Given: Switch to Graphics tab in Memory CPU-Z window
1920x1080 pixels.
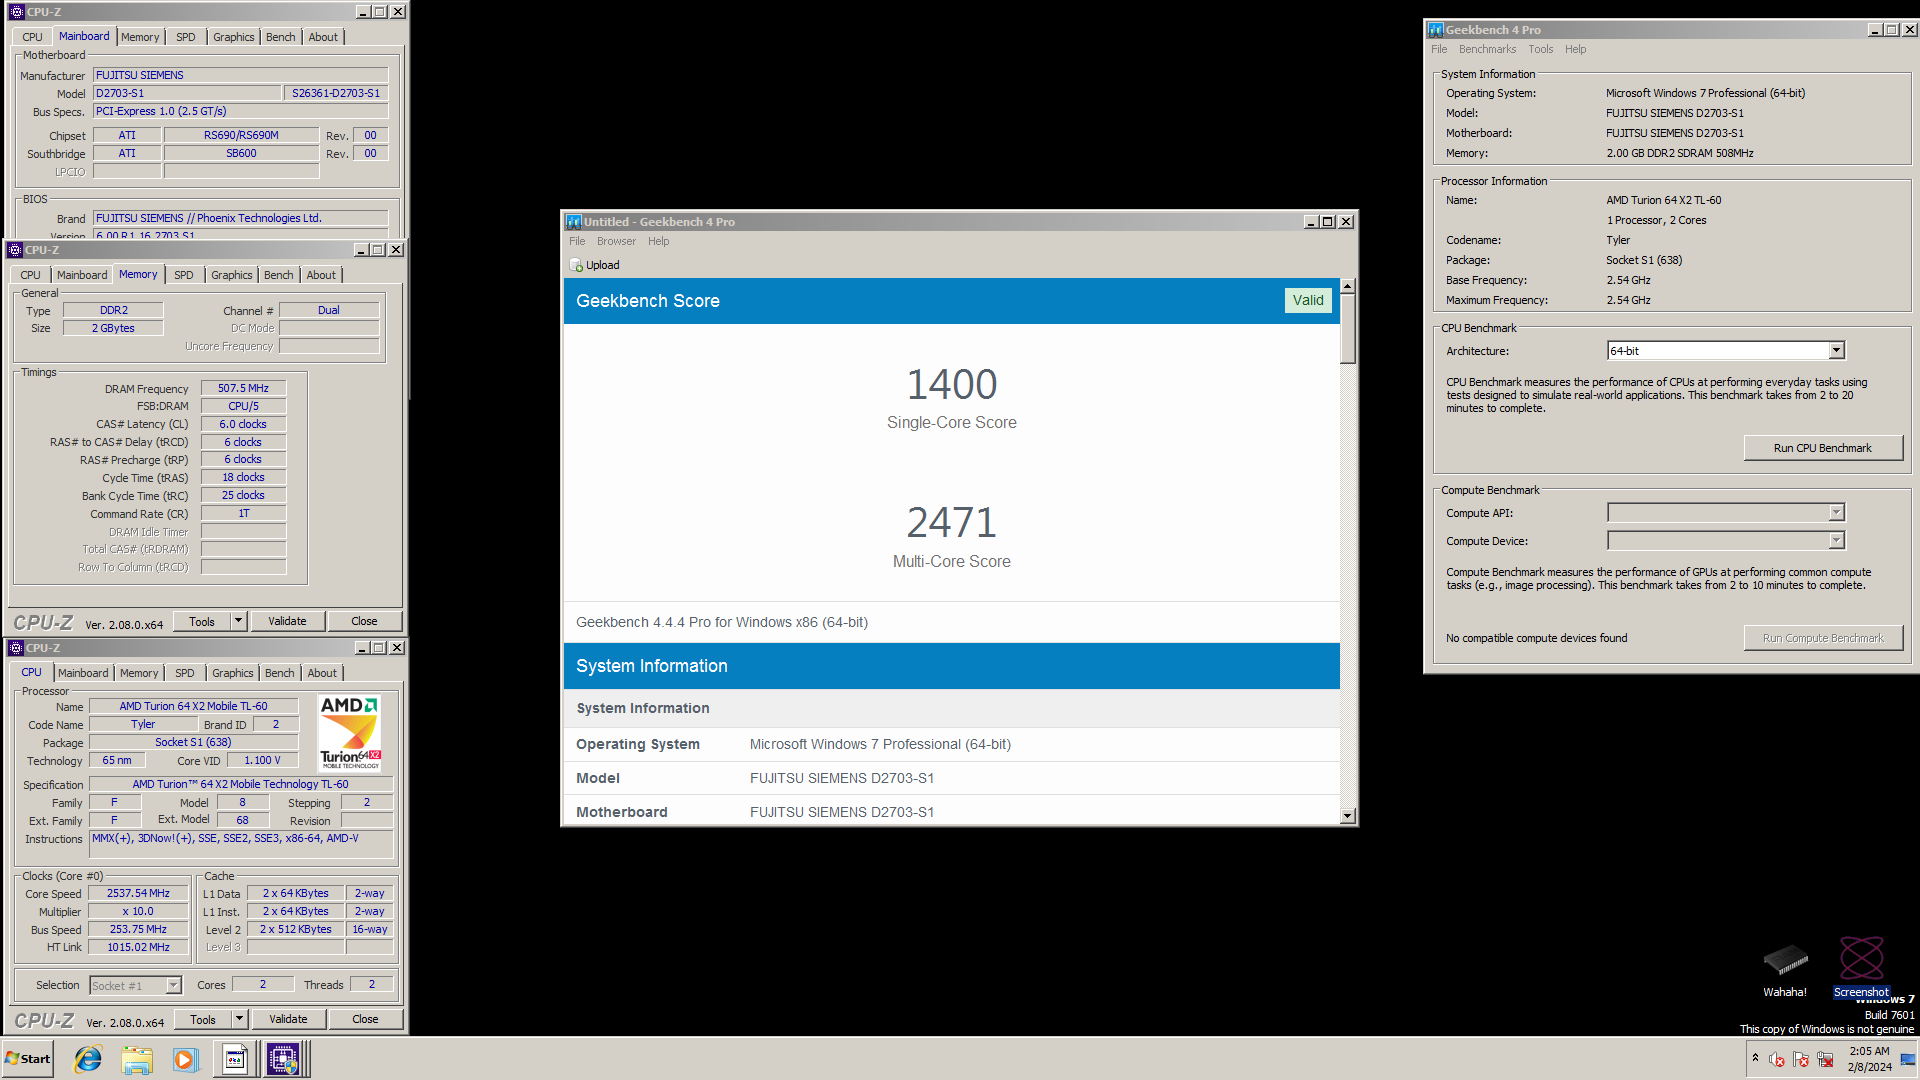Looking at the screenshot, I should pos(232,275).
